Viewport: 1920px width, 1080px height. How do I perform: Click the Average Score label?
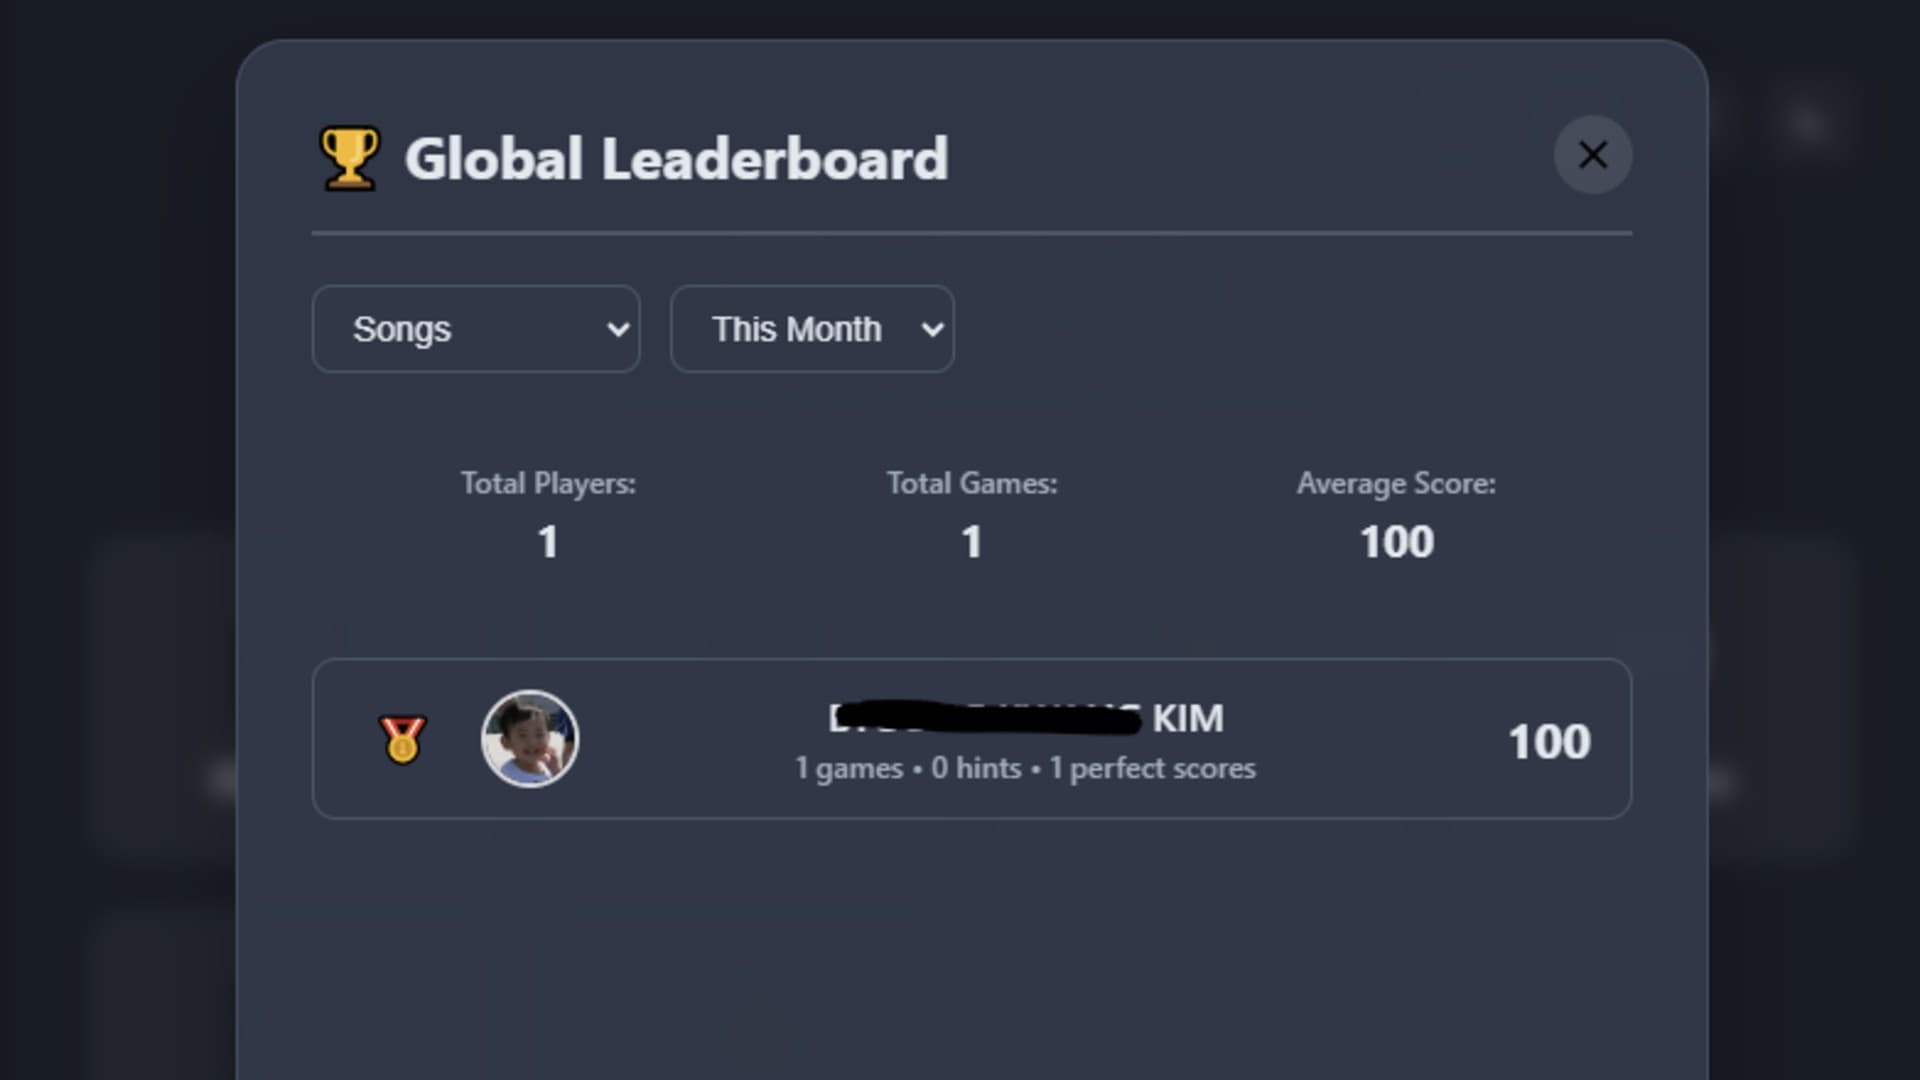pyautogui.click(x=1396, y=484)
